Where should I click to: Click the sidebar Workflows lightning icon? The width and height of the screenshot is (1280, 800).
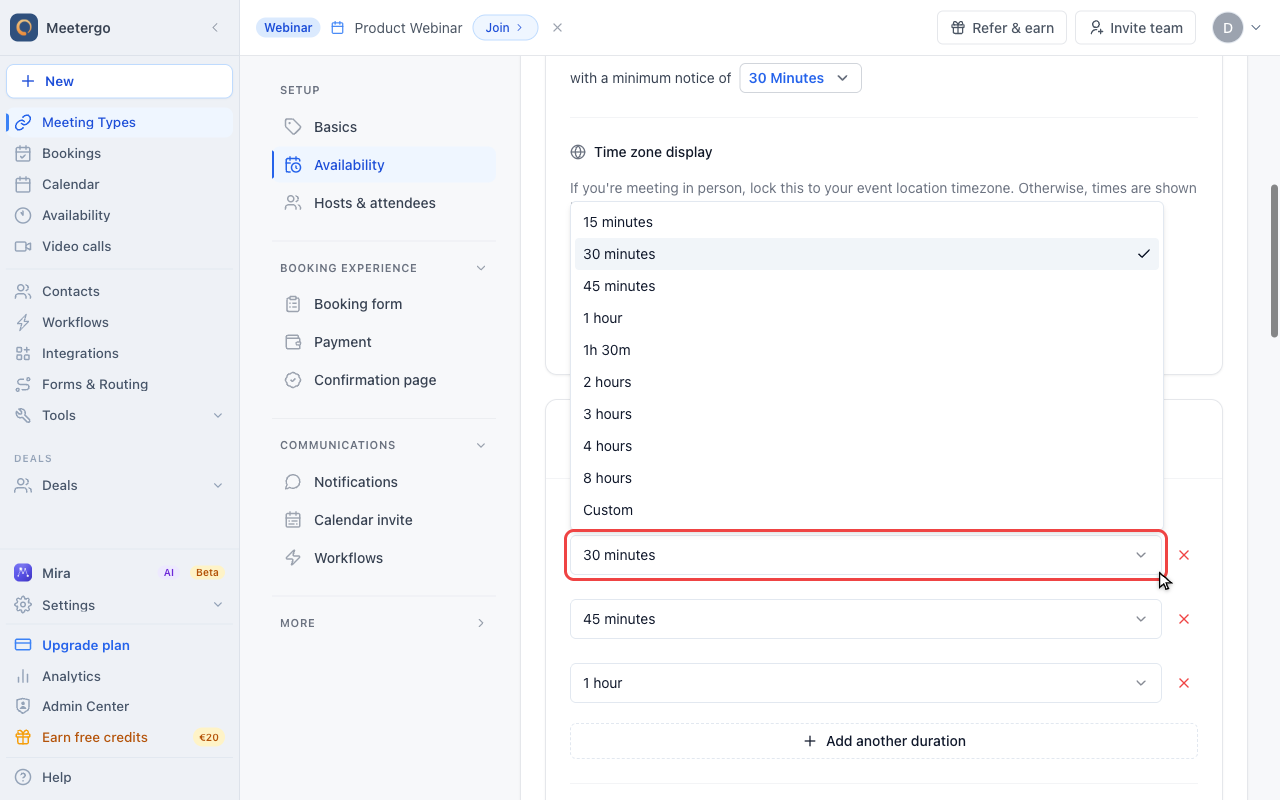tap(23, 322)
